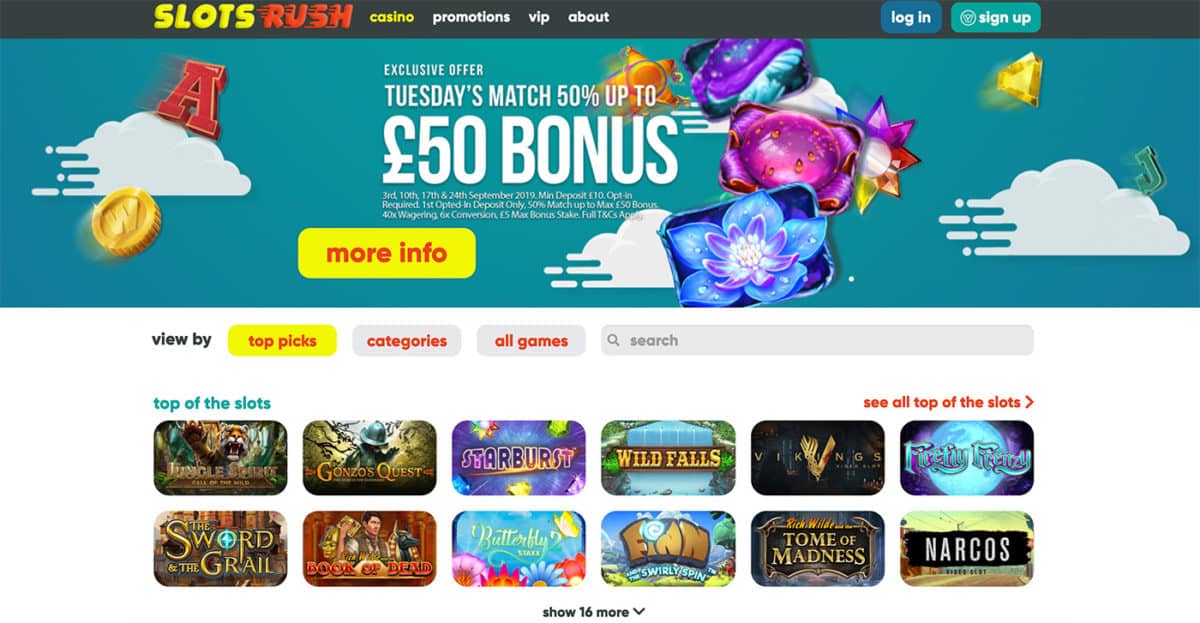Click the search magnifier icon
Viewport: 1200px width, 623px height.
[614, 340]
